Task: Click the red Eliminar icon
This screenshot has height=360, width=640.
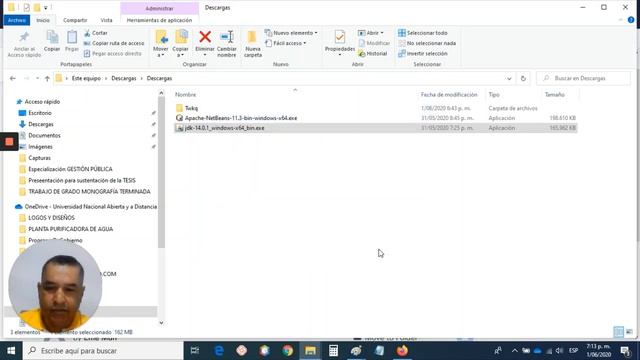Action: coord(205,37)
